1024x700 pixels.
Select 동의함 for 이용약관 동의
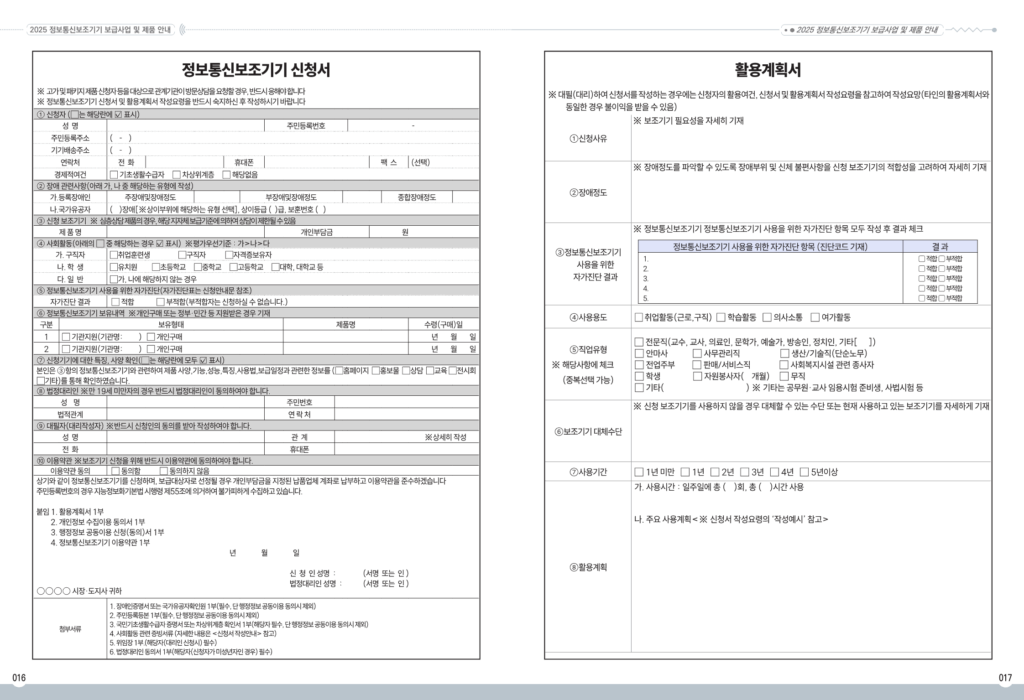(x=115, y=471)
